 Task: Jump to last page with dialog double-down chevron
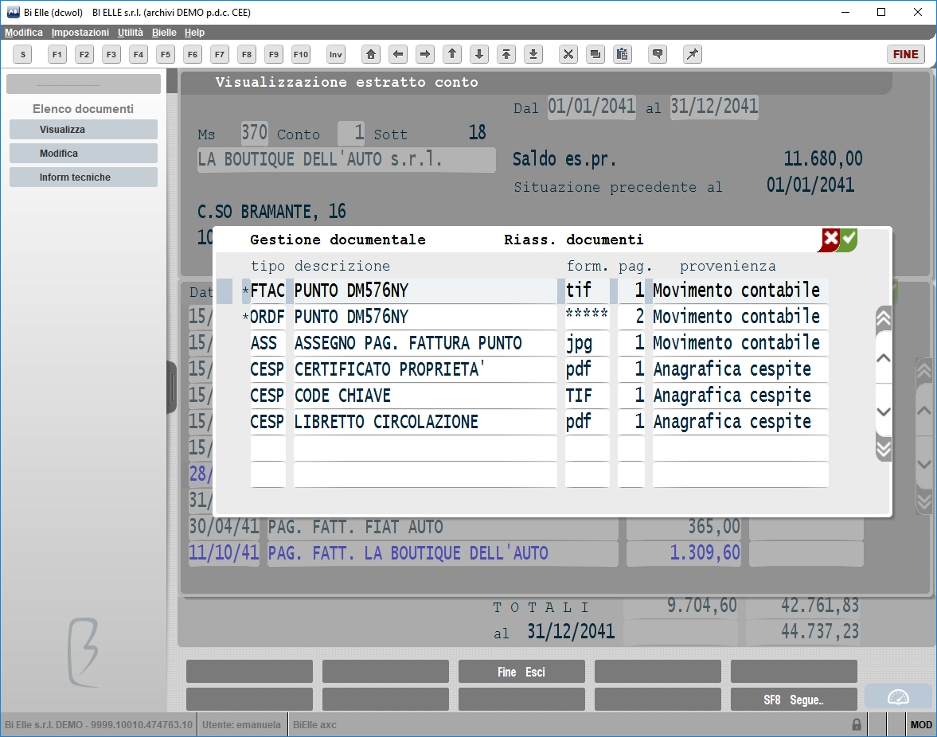click(x=883, y=449)
